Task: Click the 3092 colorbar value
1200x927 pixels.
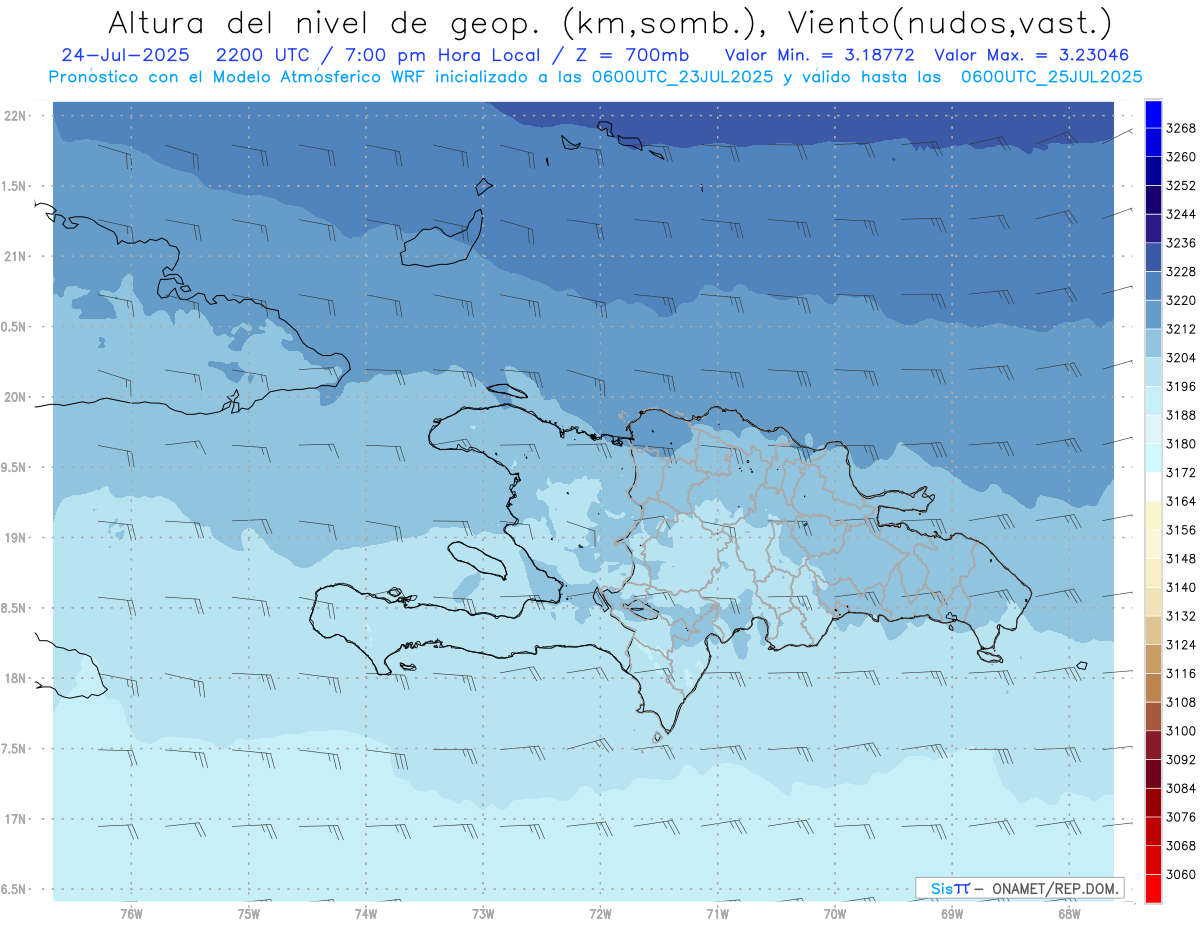Action: [x=1181, y=759]
